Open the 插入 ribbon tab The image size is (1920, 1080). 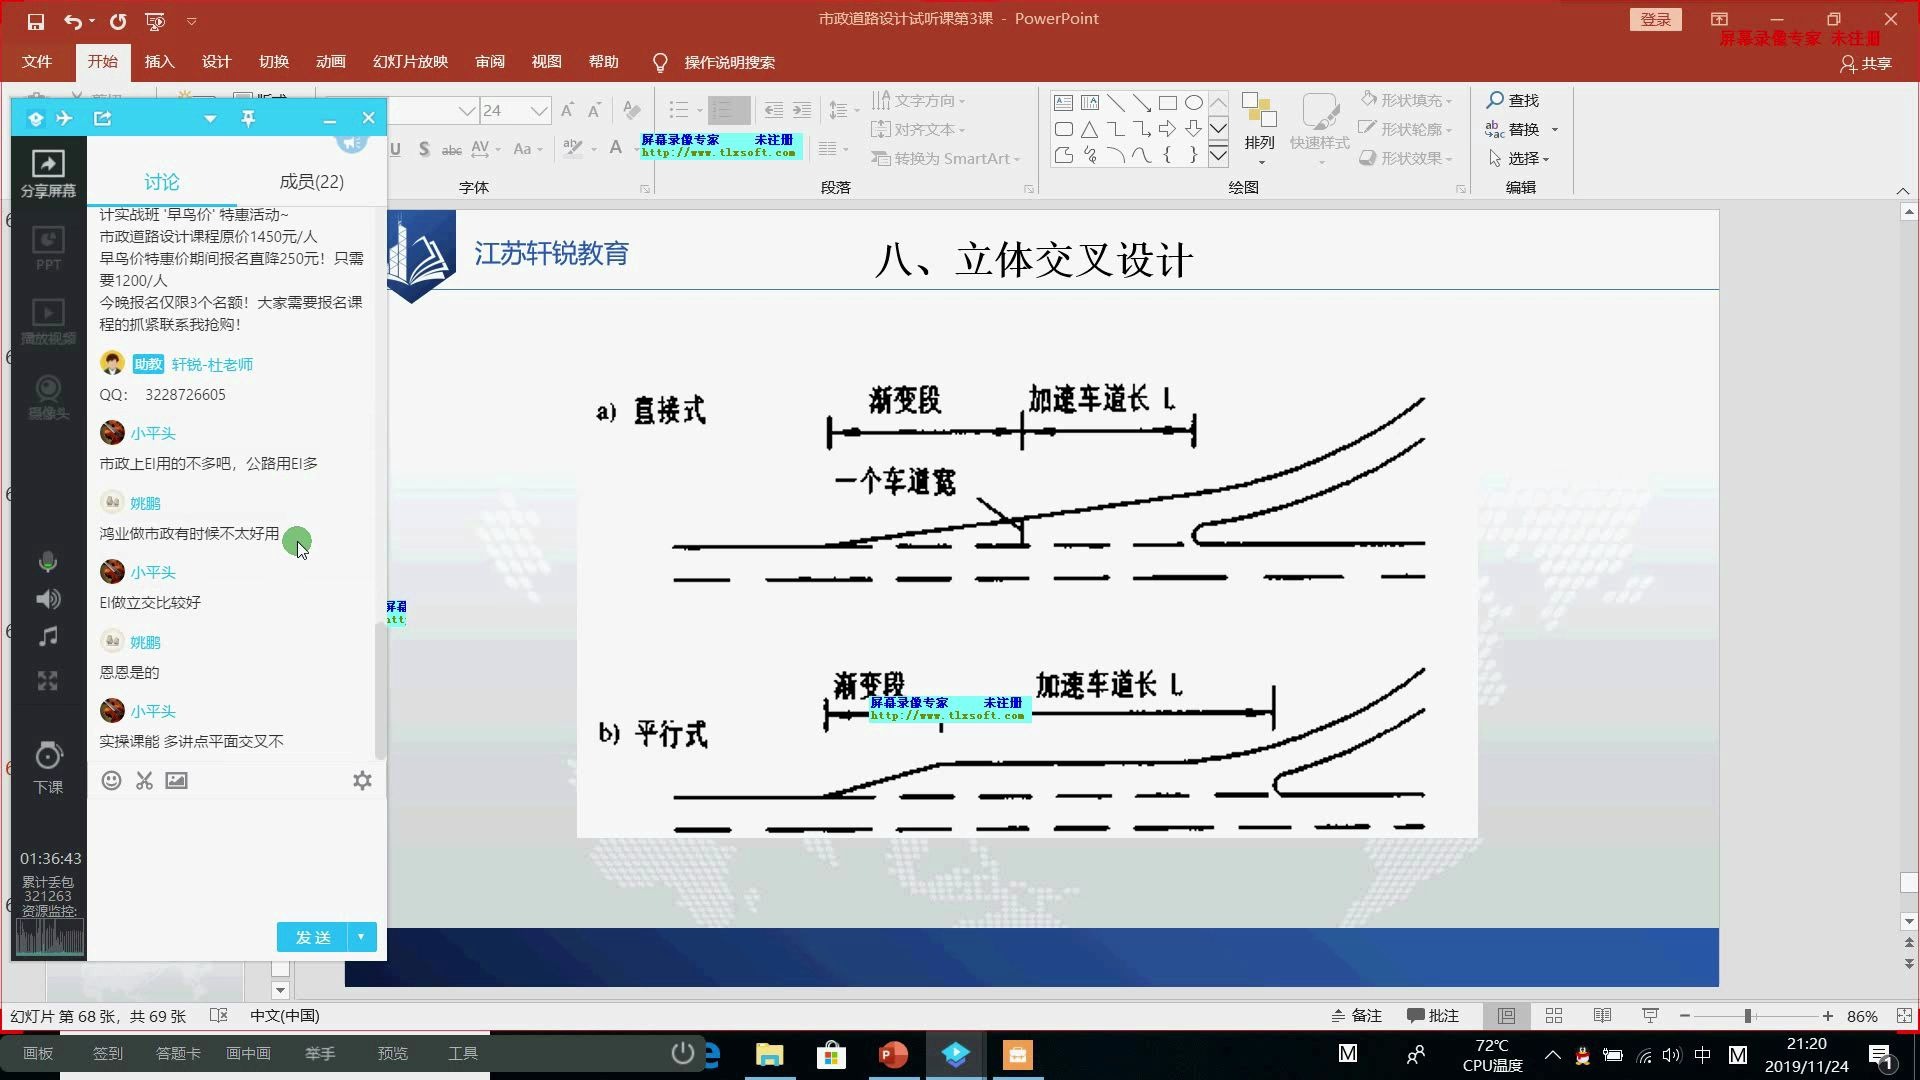[159, 62]
